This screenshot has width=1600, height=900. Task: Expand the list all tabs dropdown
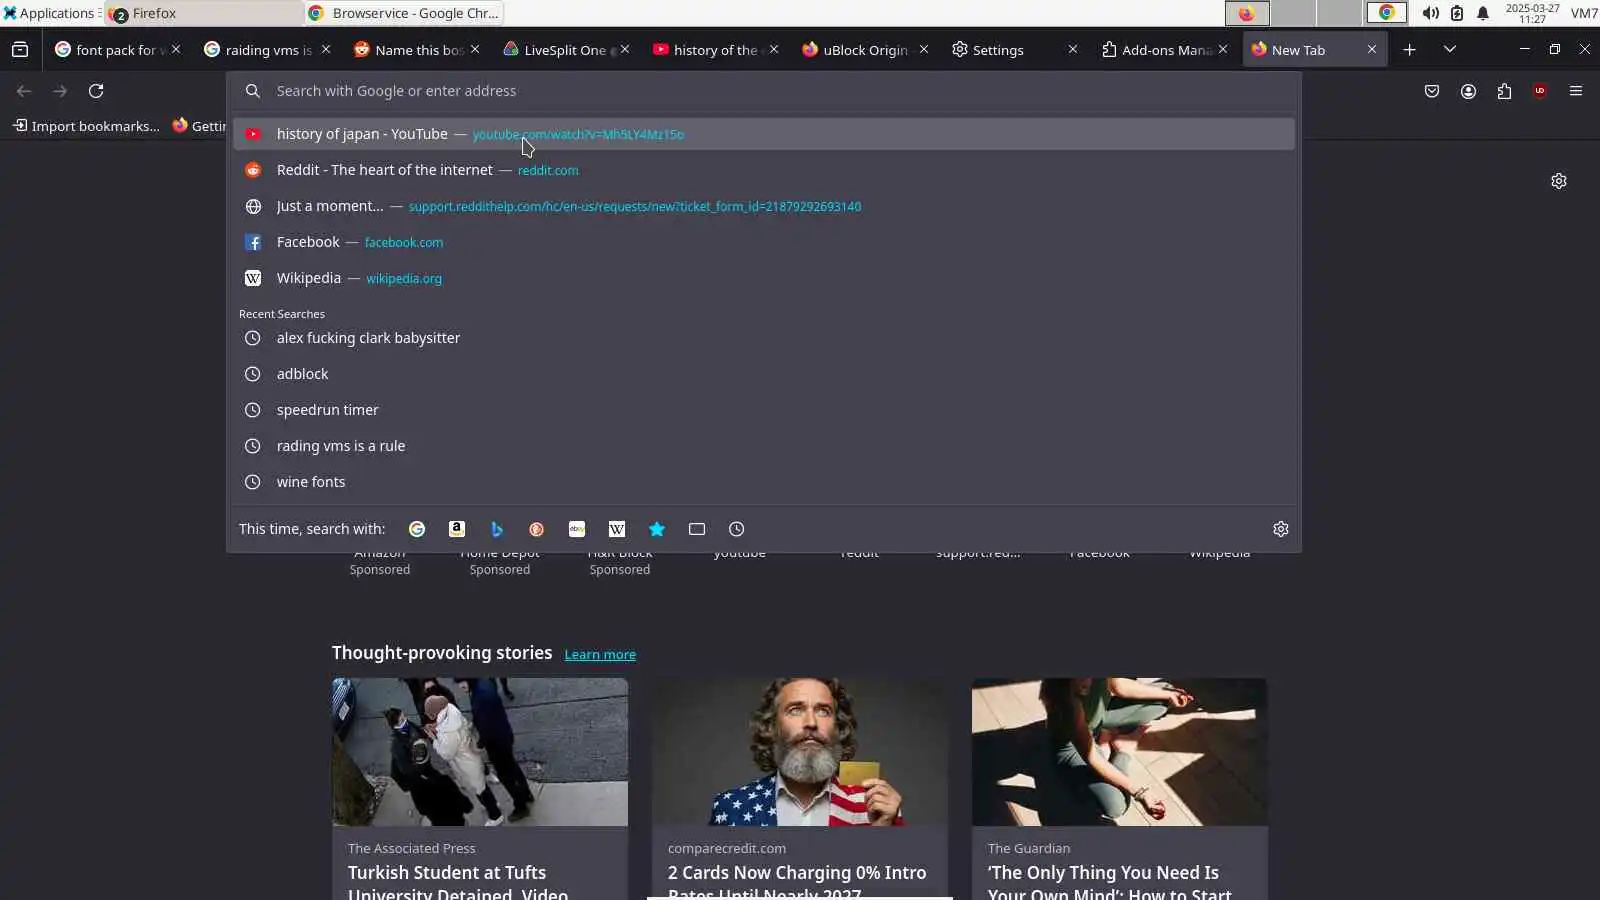pyautogui.click(x=1449, y=50)
